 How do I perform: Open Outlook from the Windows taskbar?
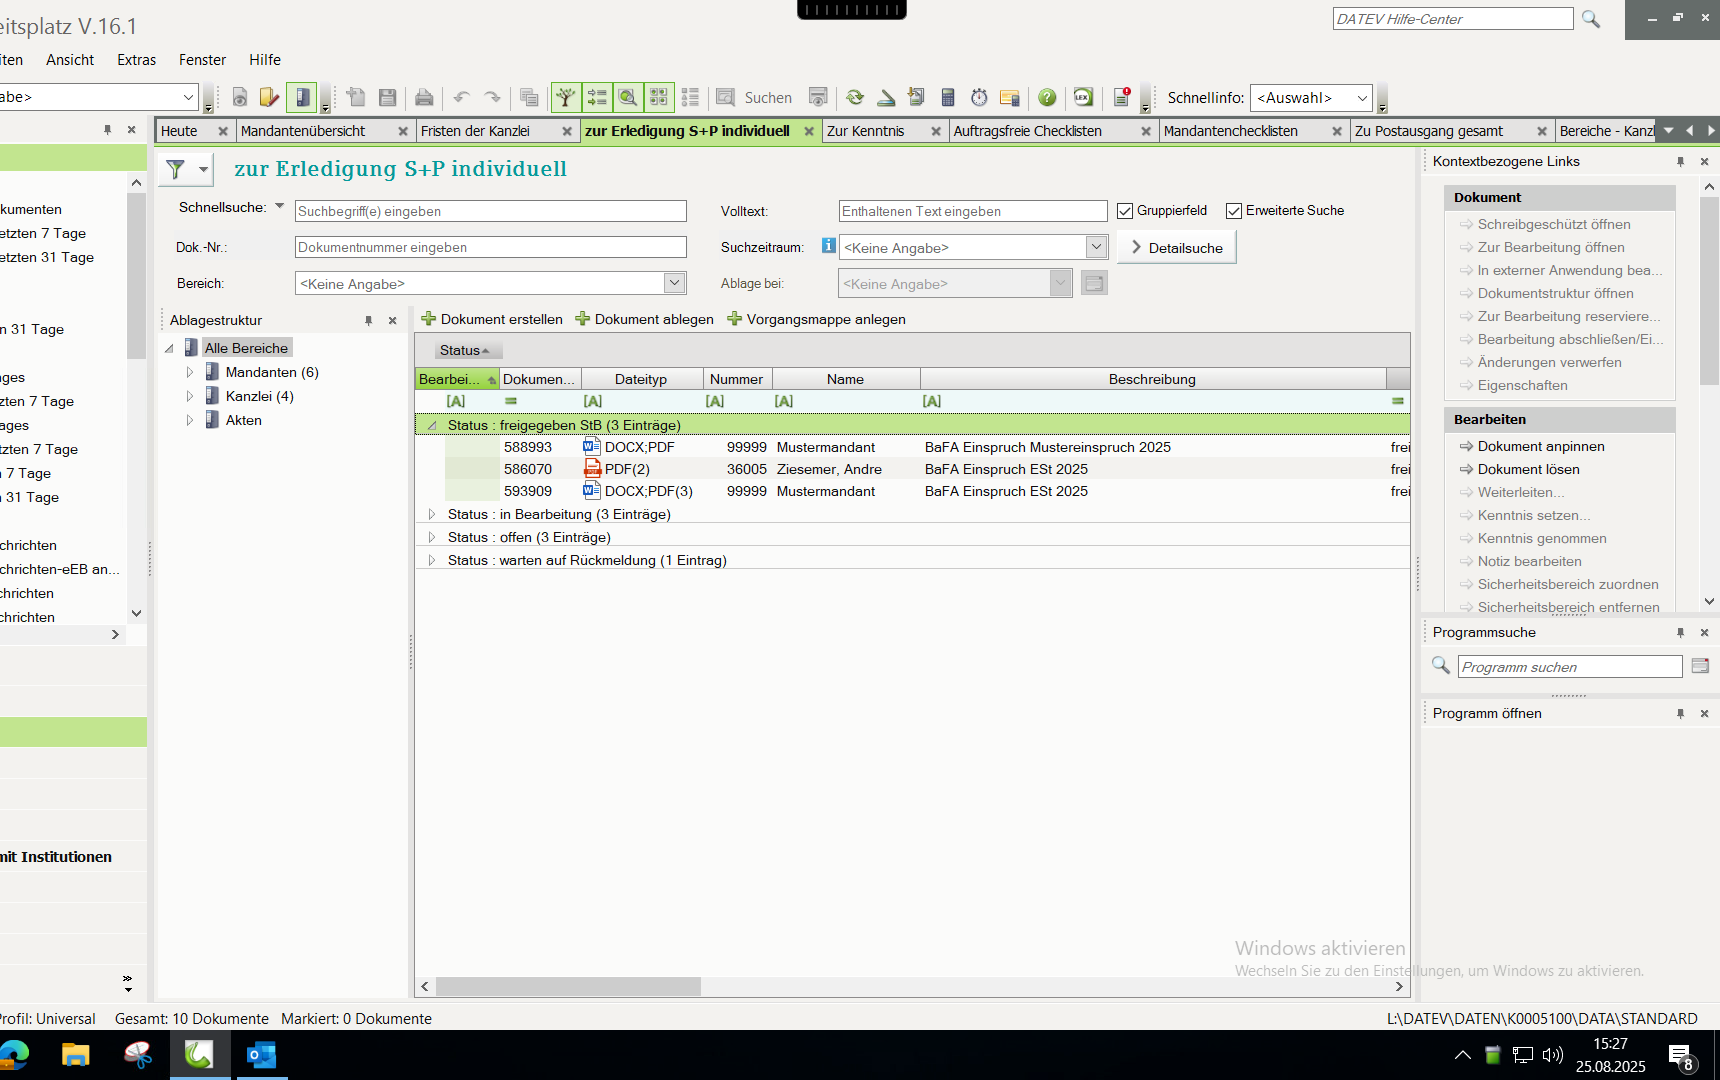261,1055
